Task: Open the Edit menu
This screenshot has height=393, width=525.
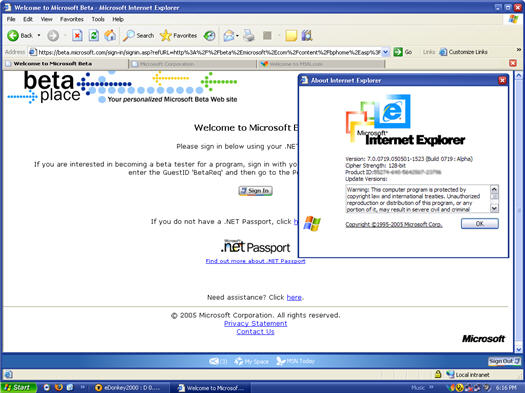Action: 28,19
